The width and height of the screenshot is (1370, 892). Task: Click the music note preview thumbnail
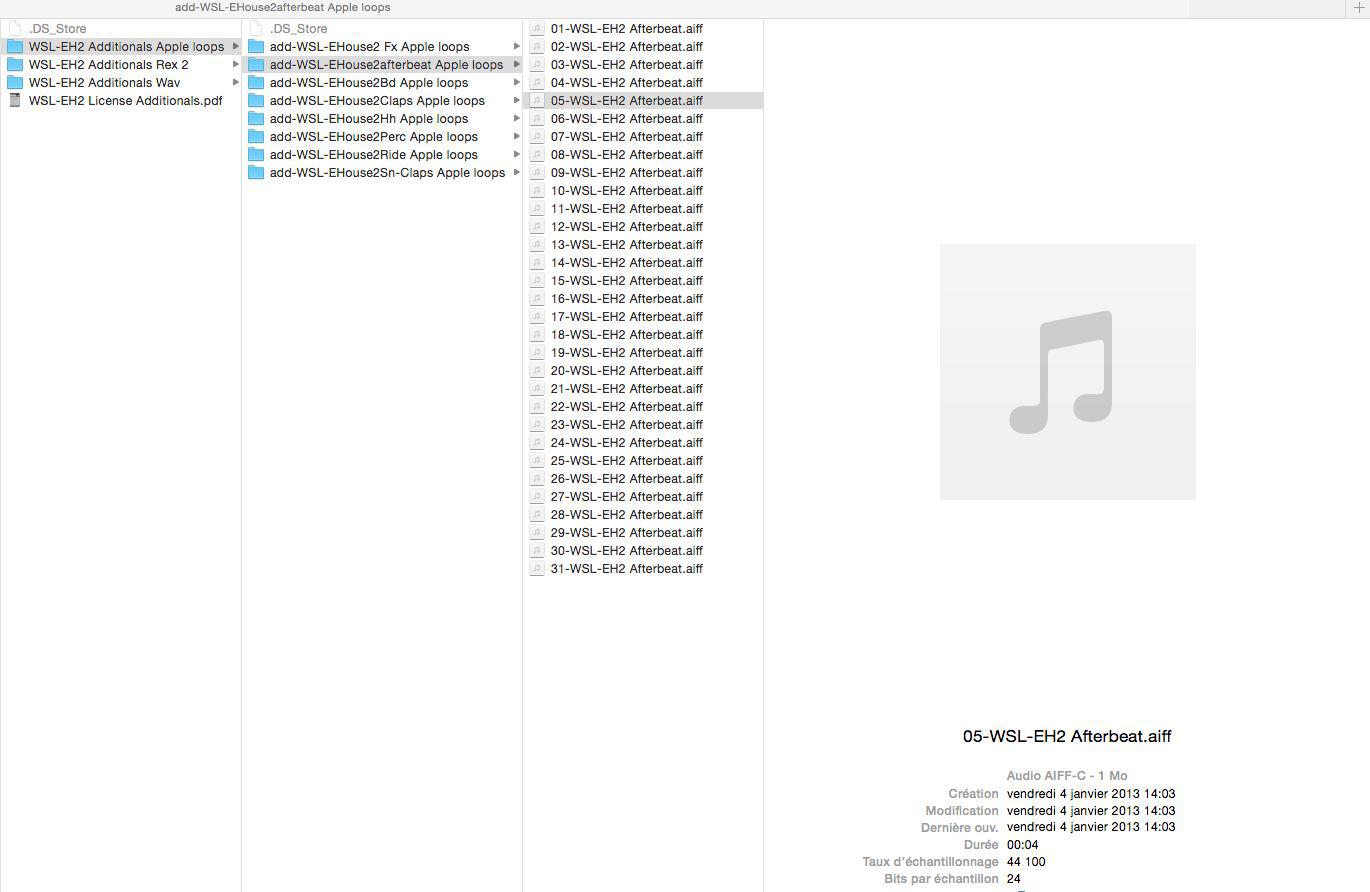1067,372
